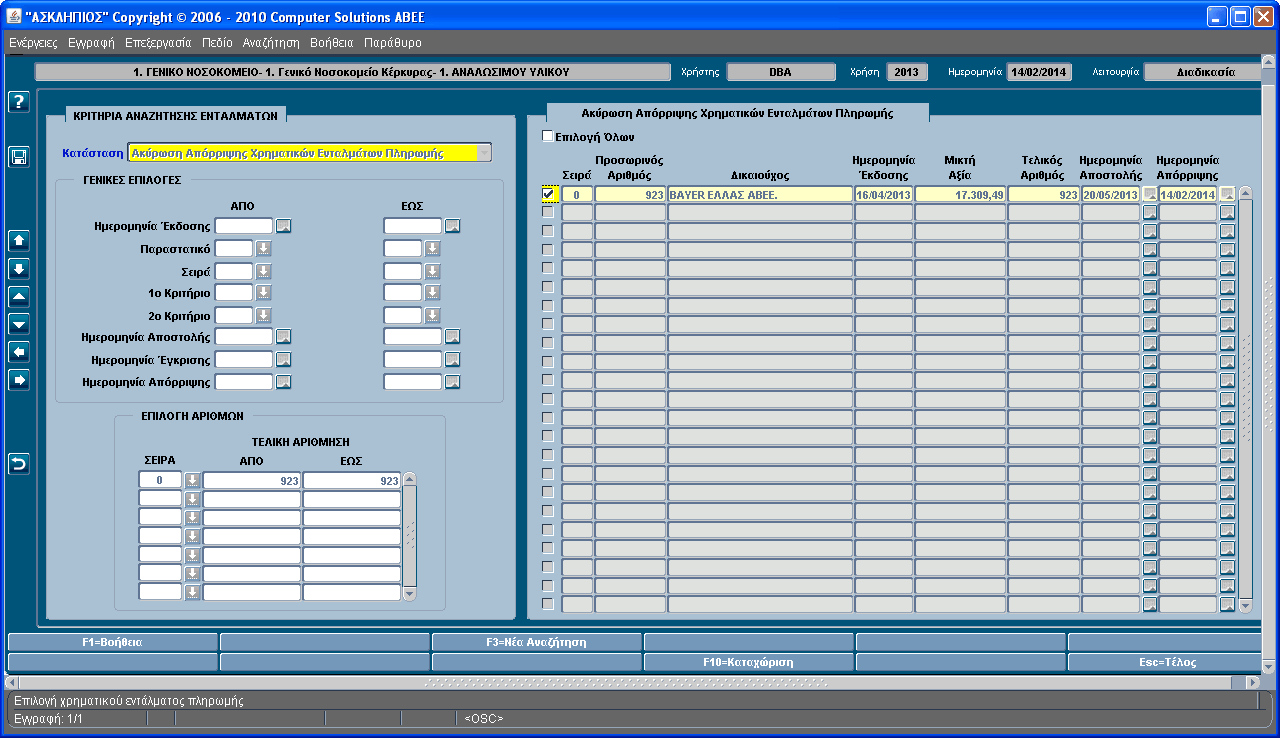Viewport: 1280px width, 738px height.
Task: Open the Επεξεργασία menu
Action: click(158, 43)
